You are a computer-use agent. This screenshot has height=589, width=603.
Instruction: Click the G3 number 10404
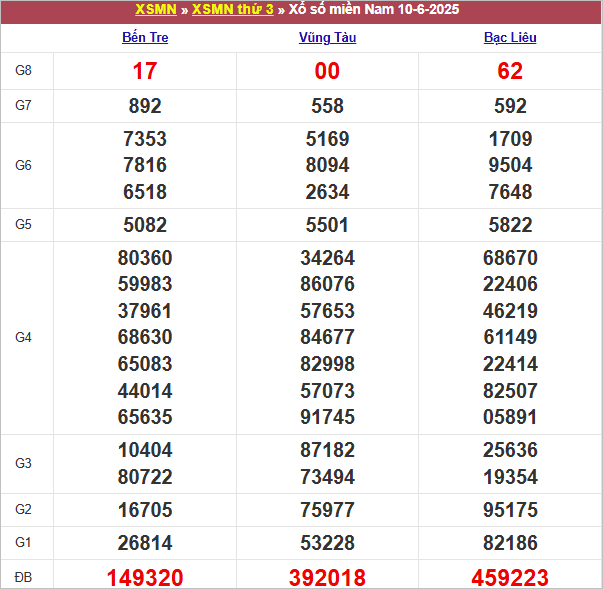coord(145,450)
